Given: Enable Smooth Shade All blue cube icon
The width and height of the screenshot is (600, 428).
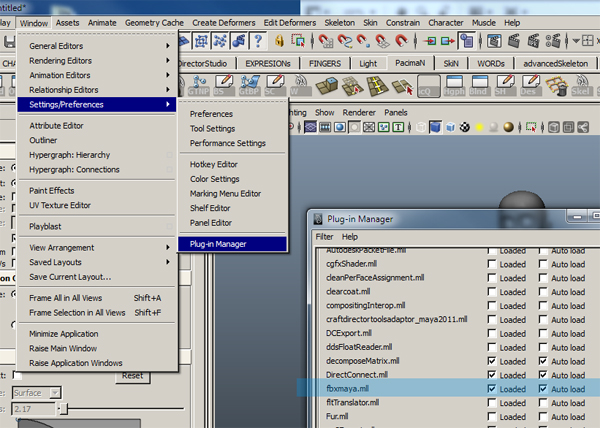Looking at the screenshot, I should (435, 127).
